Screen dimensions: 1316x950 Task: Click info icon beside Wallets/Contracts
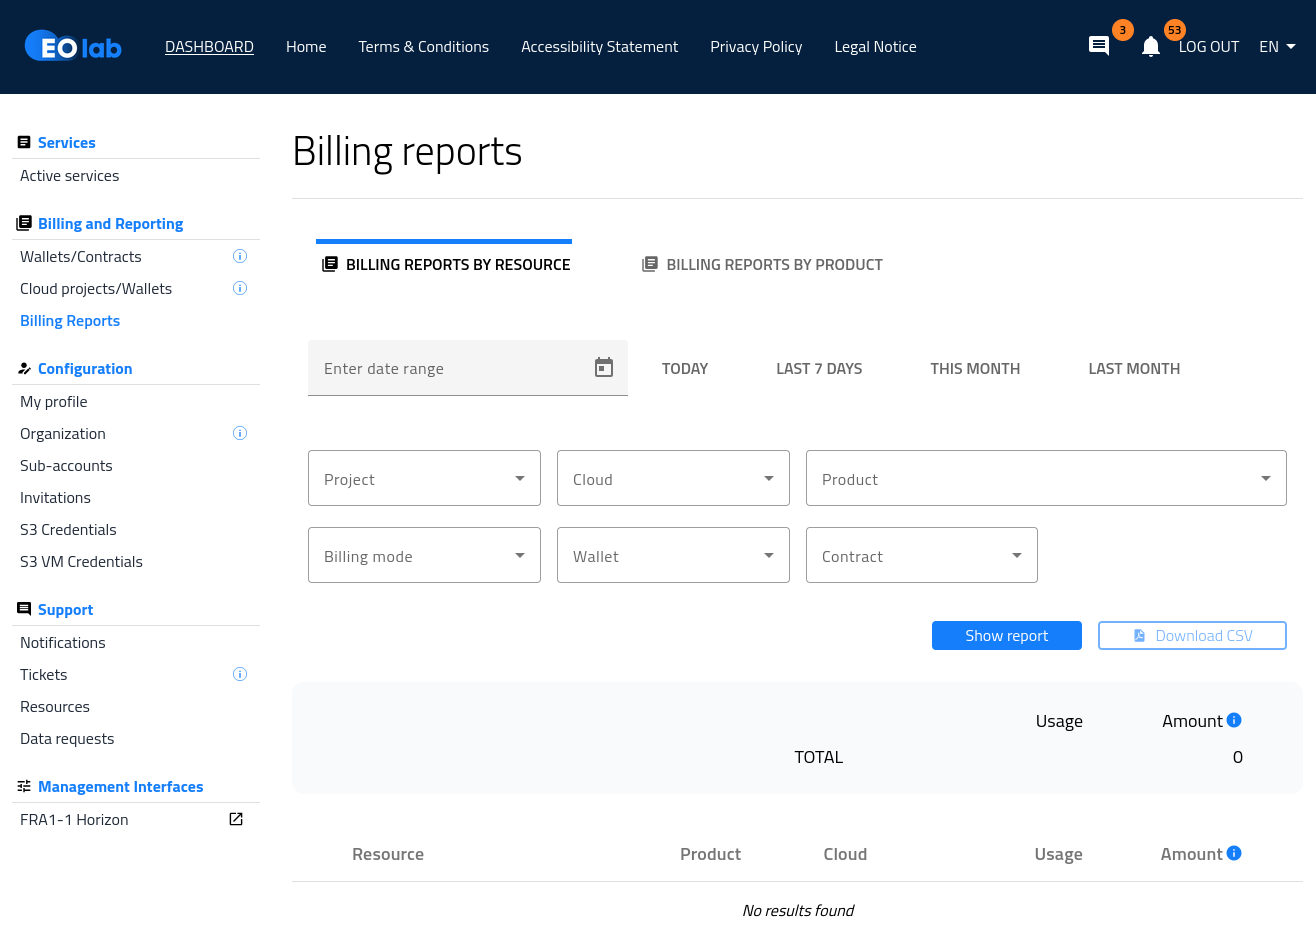tap(240, 256)
